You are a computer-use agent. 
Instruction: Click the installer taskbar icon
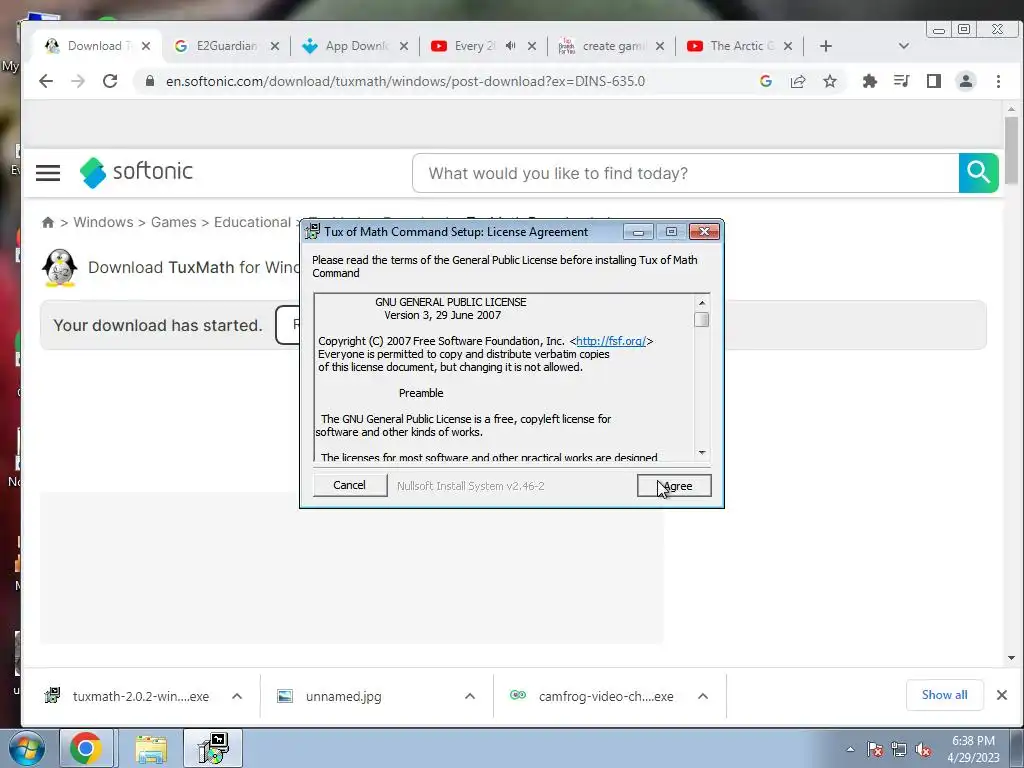click(213, 748)
